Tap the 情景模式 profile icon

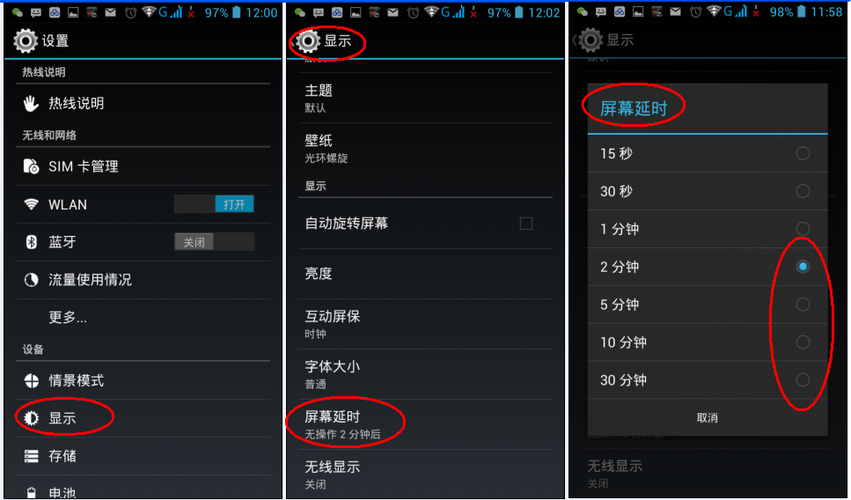pos(31,381)
